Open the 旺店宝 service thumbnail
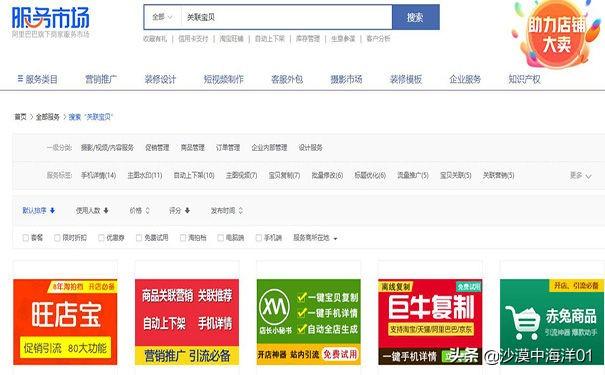Image resolution: width=605 pixels, height=375 pixels. [65, 322]
